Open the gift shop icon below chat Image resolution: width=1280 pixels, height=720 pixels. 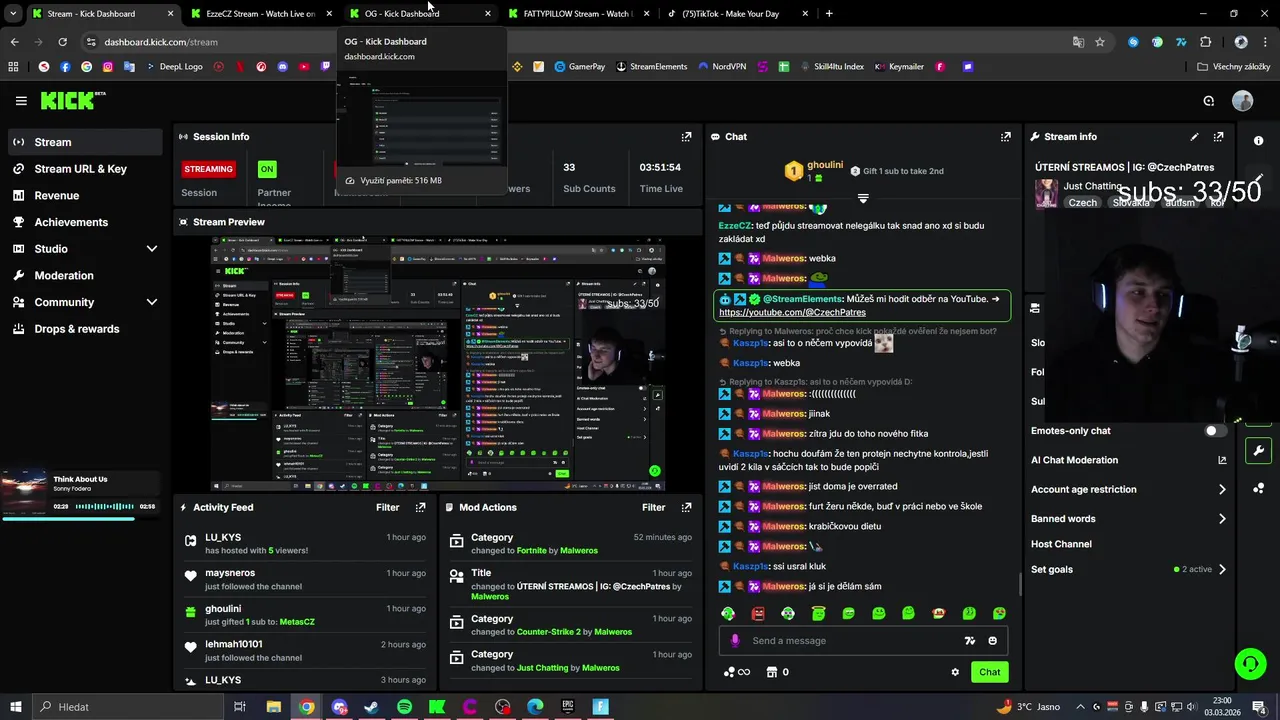(771, 672)
